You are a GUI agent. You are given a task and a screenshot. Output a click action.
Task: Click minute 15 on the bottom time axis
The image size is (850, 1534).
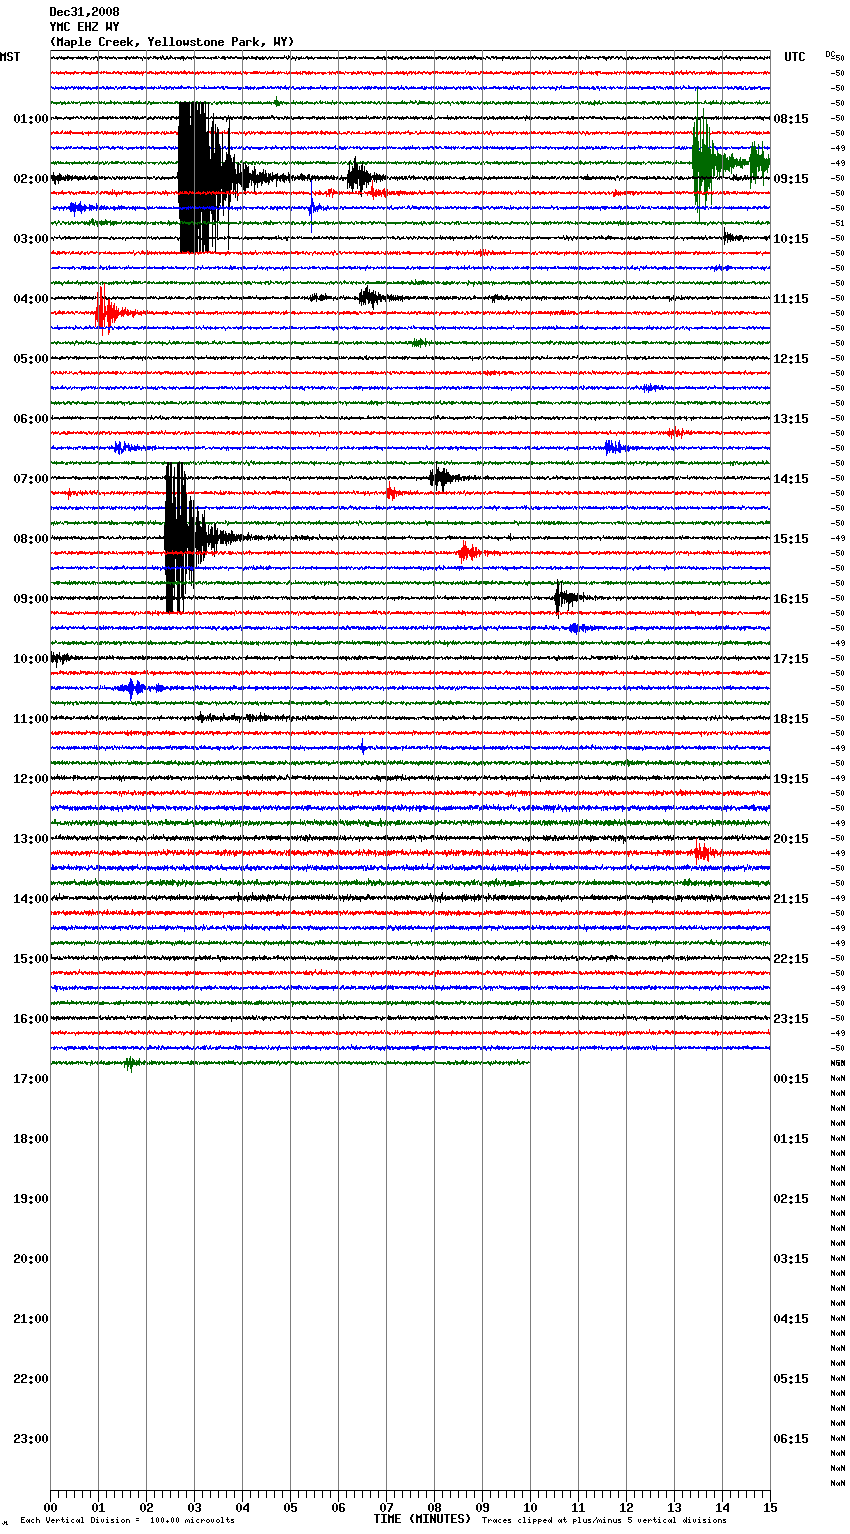pos(770,1507)
